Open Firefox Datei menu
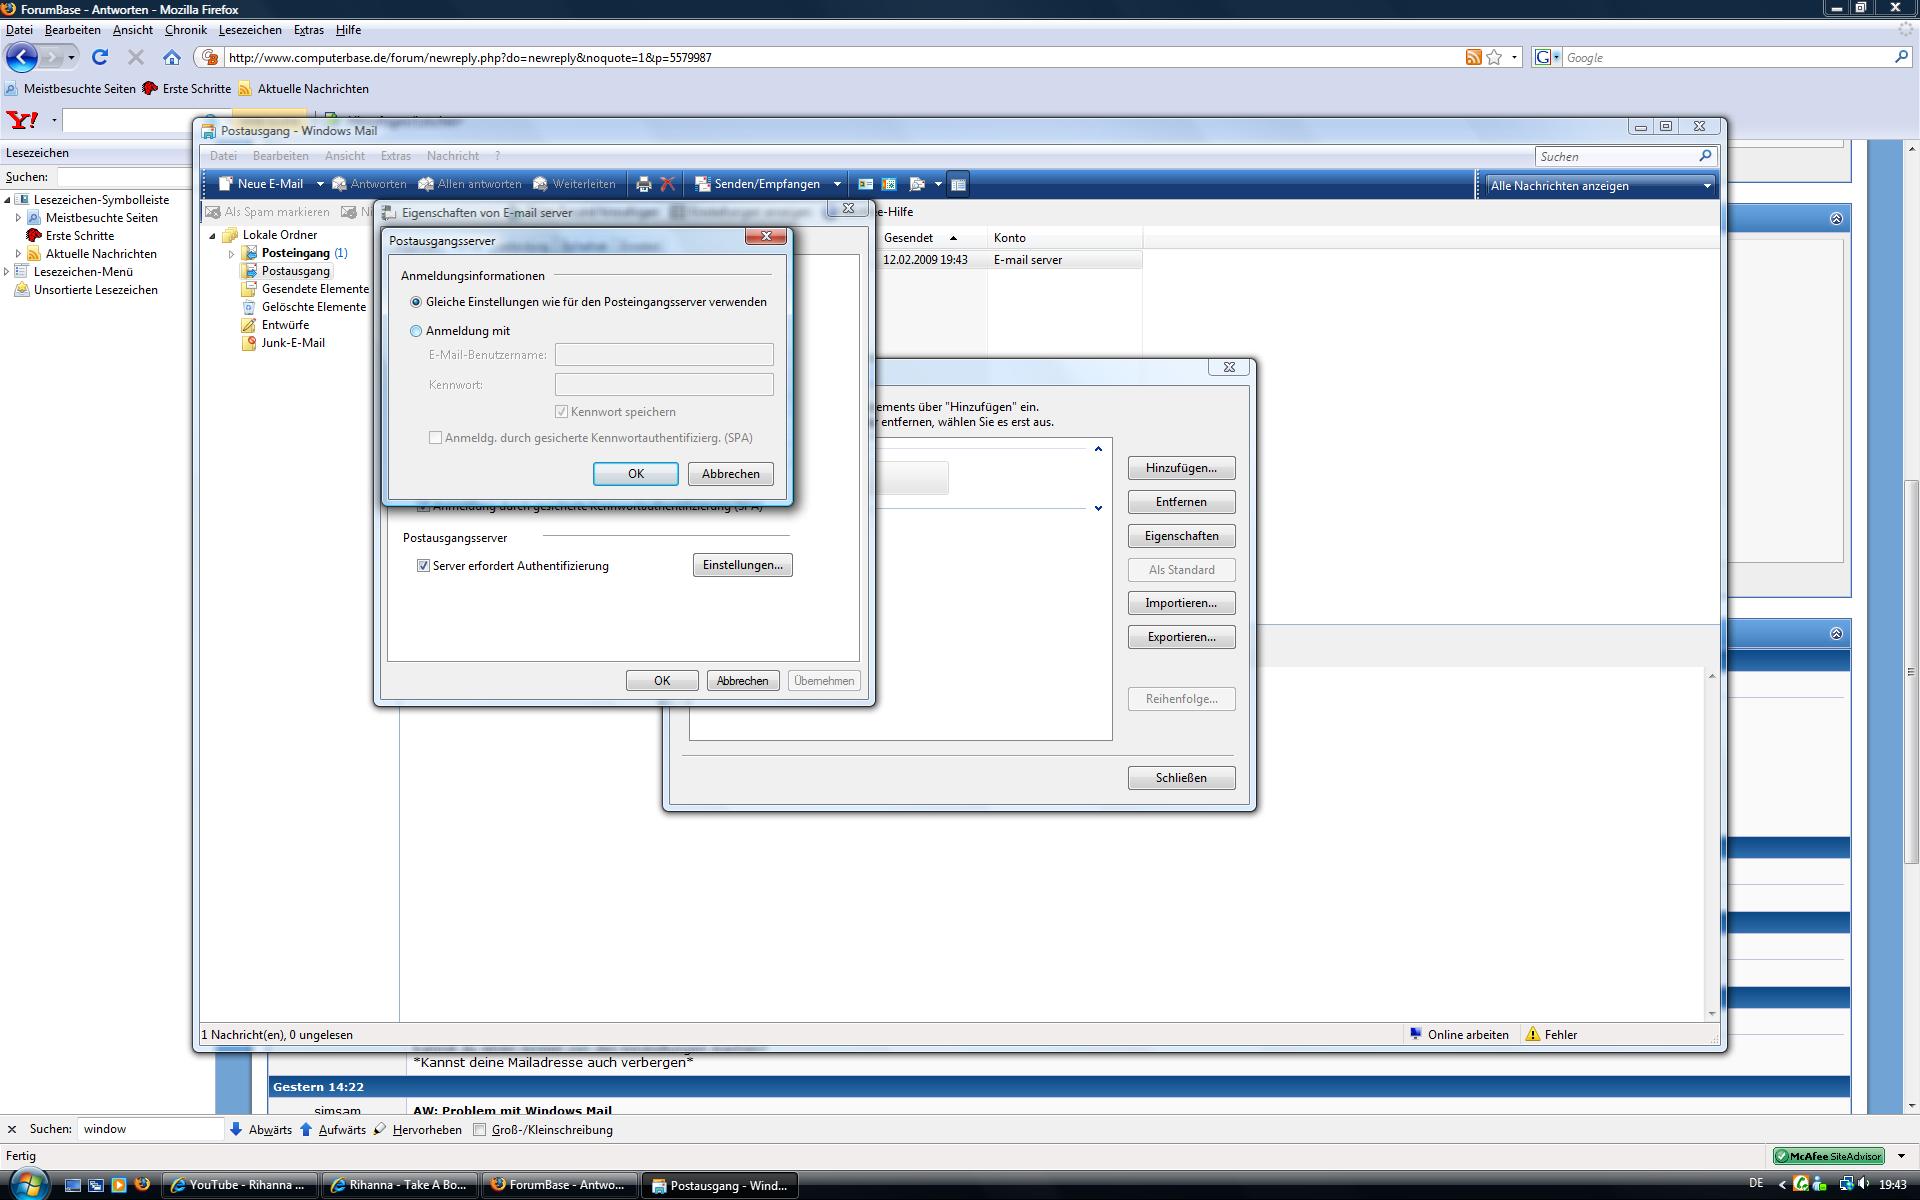1920x1200 pixels. click(19, 30)
